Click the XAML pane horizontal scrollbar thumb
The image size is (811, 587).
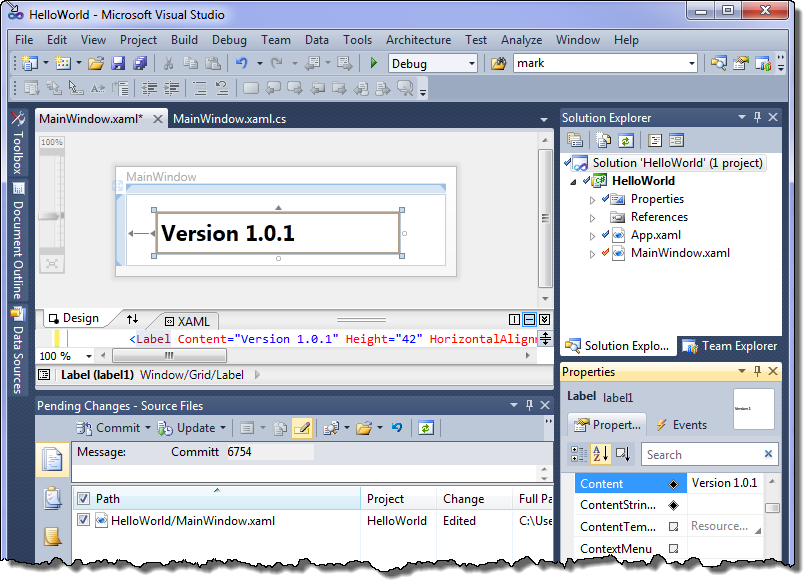(x=169, y=355)
